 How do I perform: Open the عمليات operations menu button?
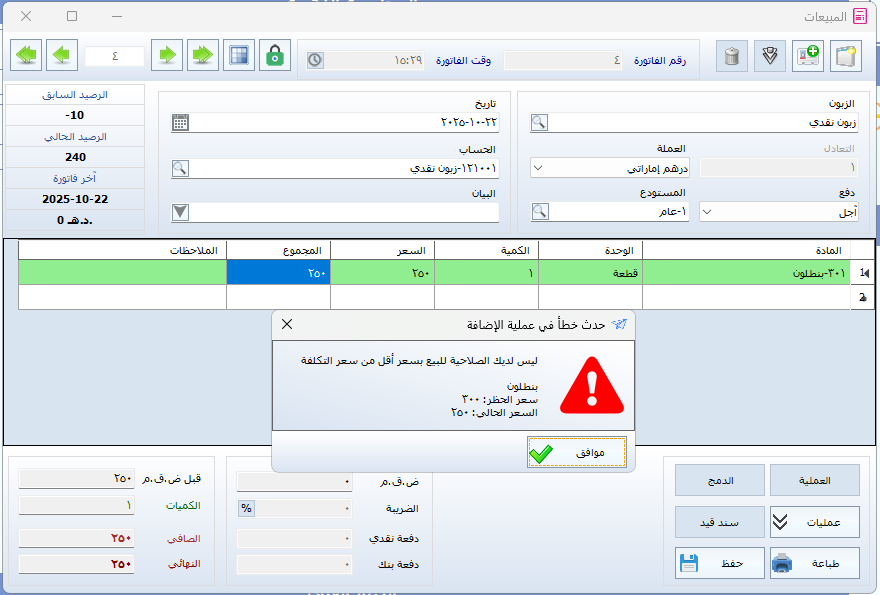pos(814,522)
